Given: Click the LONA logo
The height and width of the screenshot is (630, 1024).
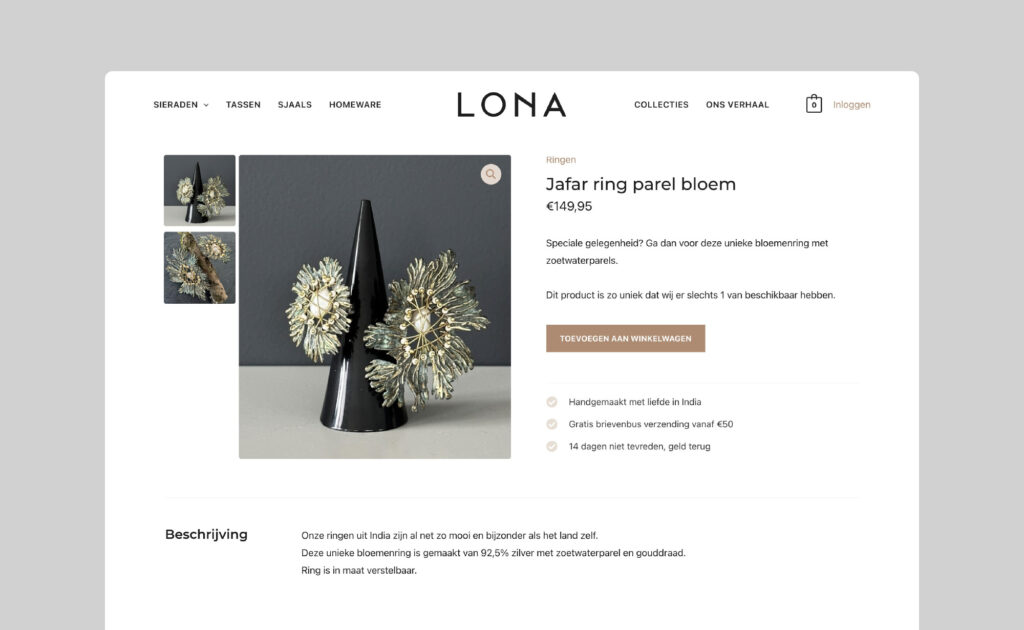Looking at the screenshot, I should point(511,104).
